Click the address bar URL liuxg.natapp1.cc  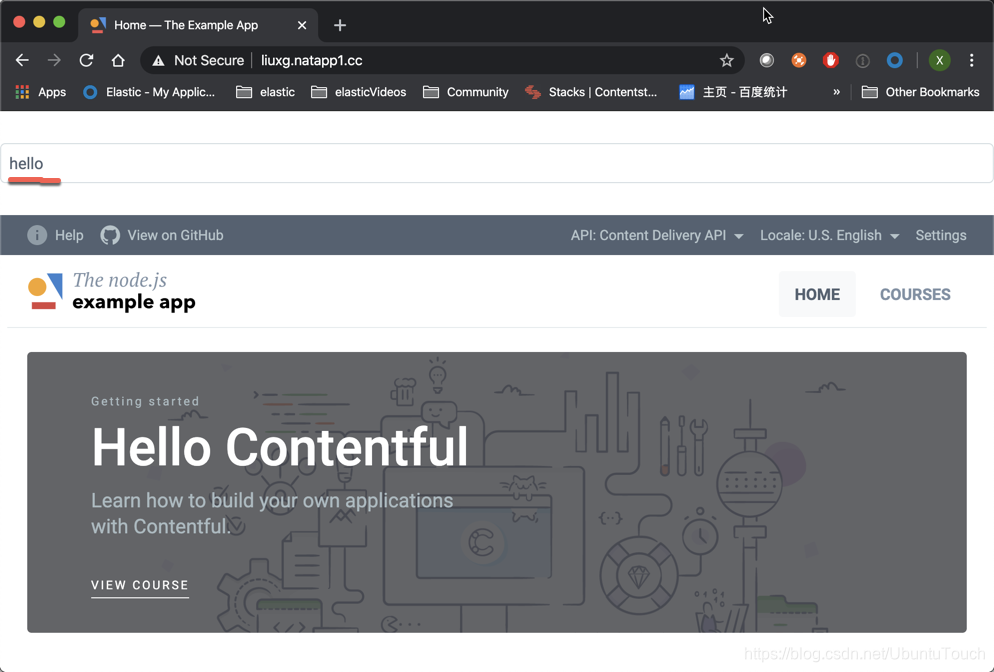point(312,60)
